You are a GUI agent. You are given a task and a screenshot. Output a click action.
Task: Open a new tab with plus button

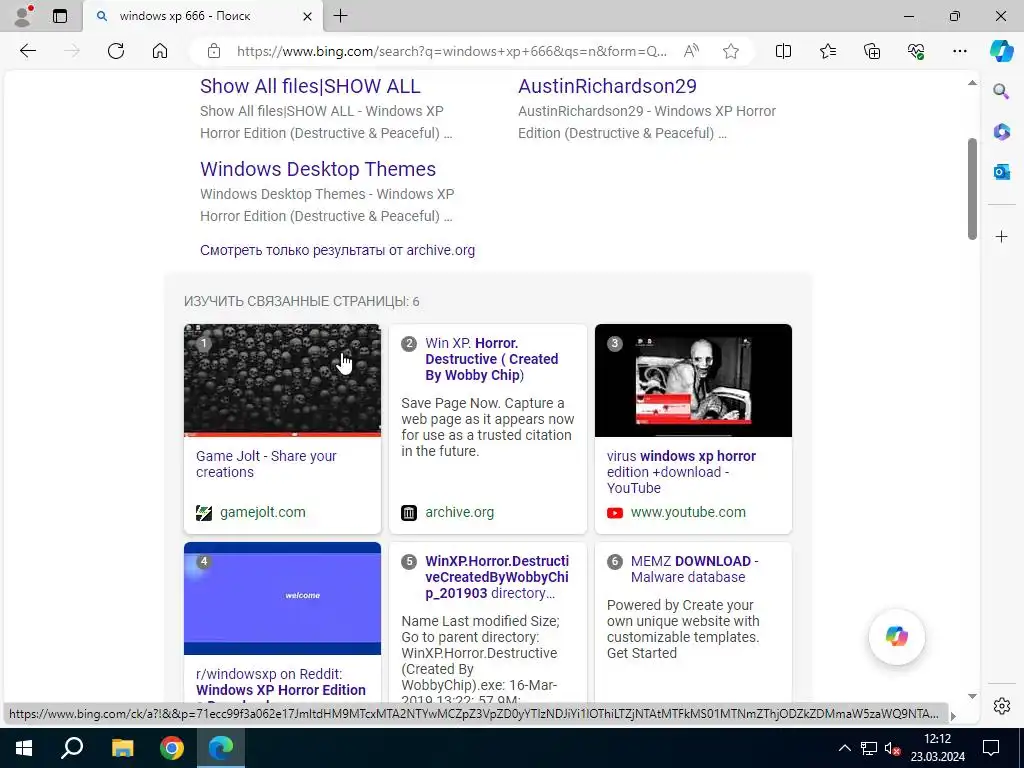(x=340, y=16)
